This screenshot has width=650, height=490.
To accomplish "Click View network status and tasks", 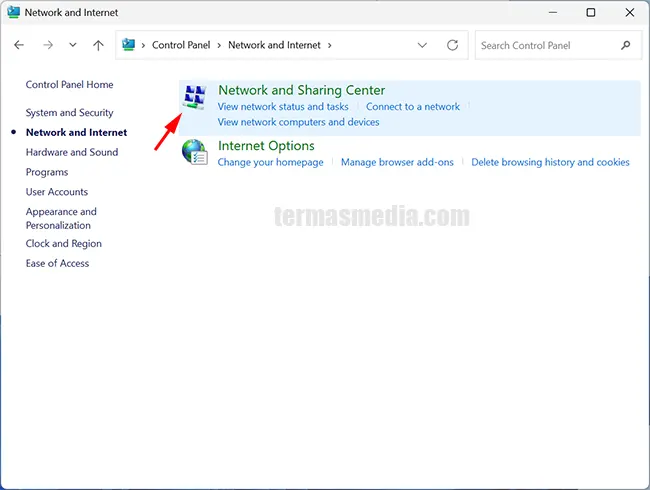I will click(283, 107).
